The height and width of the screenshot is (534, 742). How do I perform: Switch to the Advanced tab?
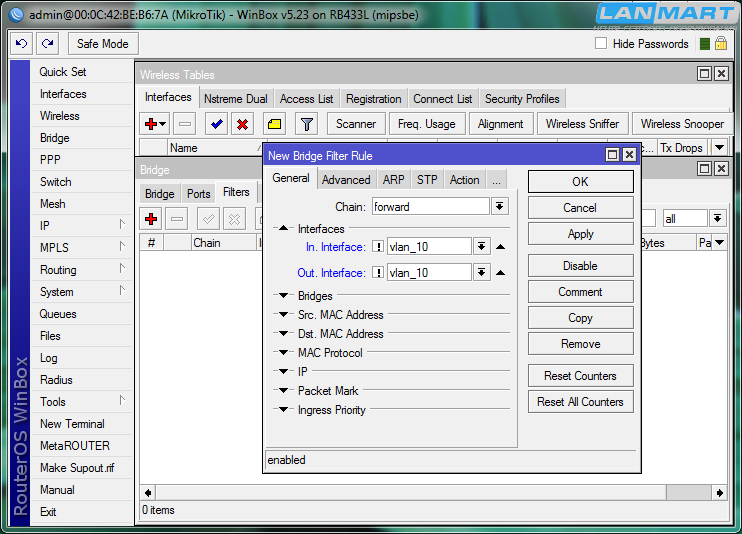click(346, 180)
